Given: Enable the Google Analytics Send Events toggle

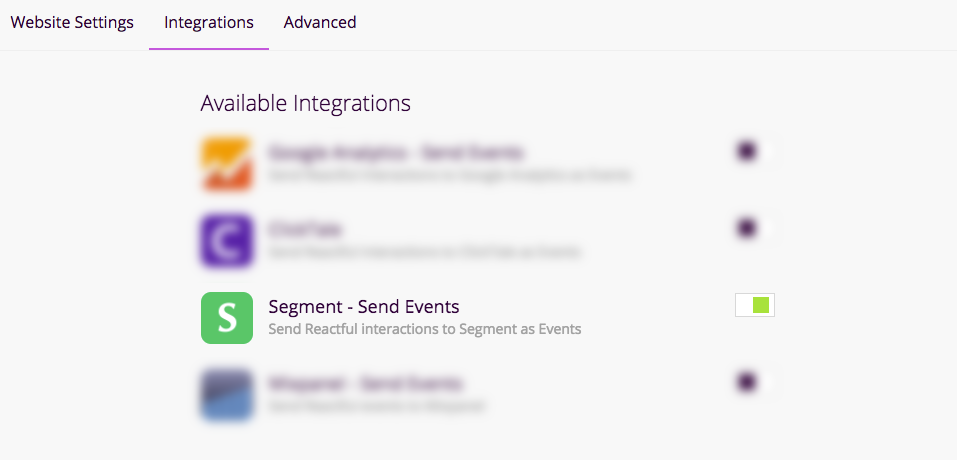Looking at the screenshot, I should [754, 152].
